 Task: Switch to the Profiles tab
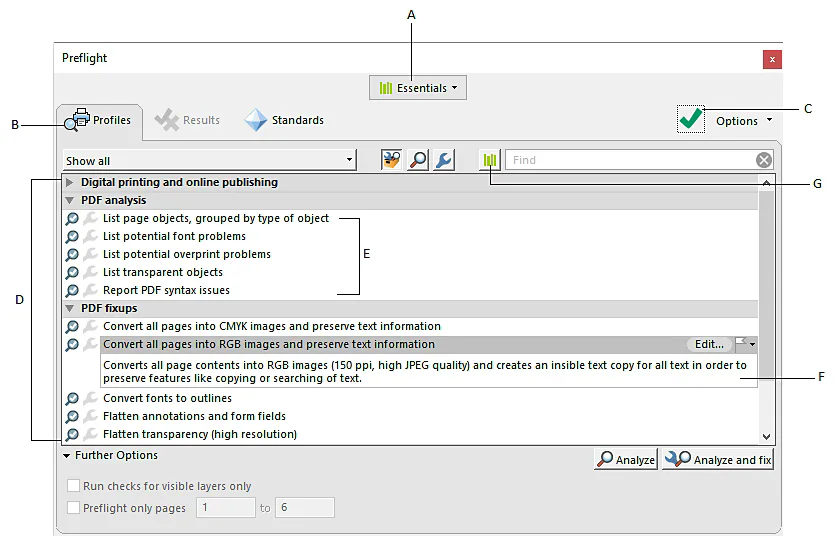tap(99, 121)
